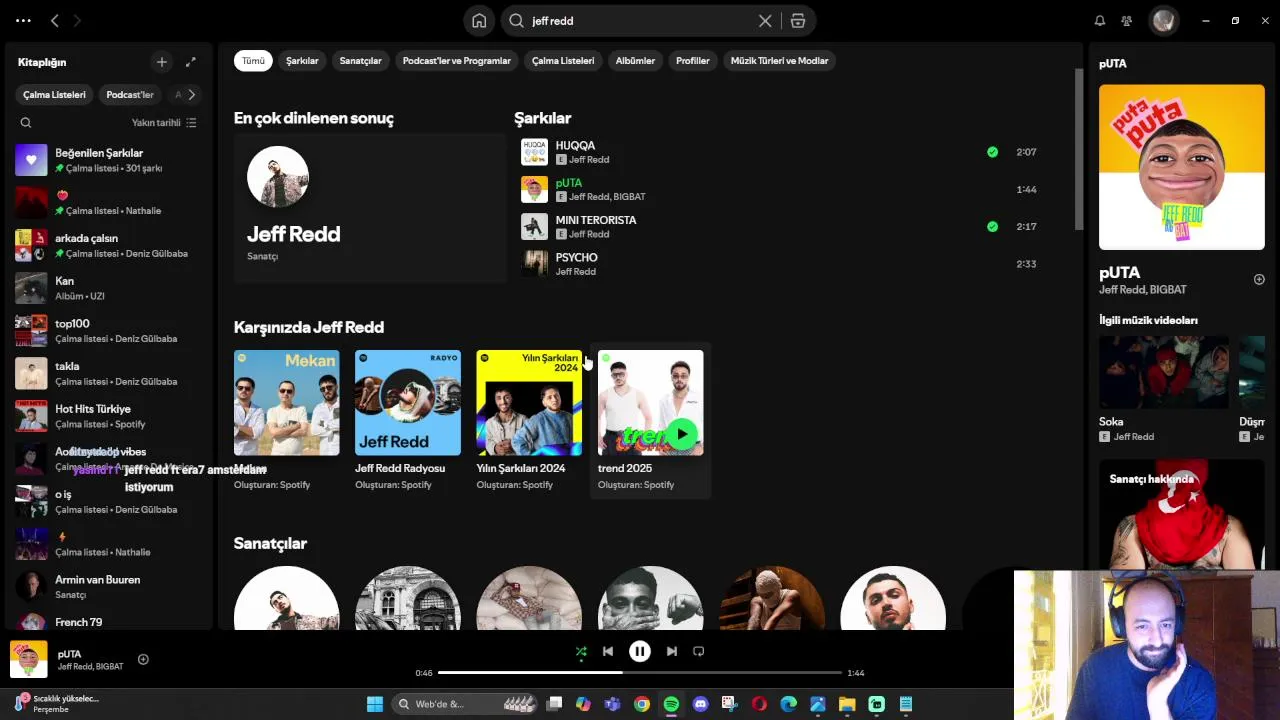
Task: Filter library by Çalma Listeleri chip
Action: click(x=55, y=95)
